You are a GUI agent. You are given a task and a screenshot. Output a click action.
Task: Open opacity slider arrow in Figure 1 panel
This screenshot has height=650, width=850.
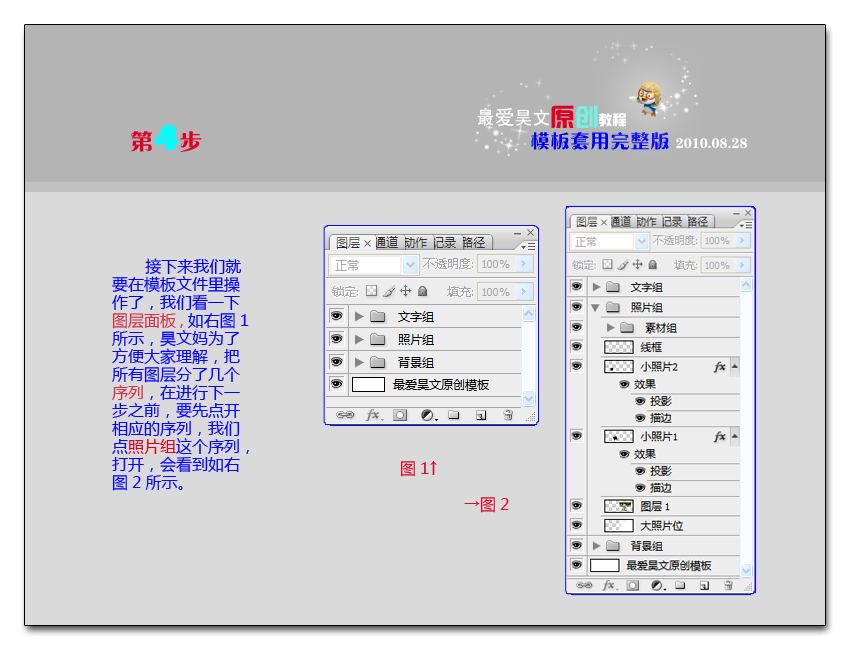coord(524,263)
